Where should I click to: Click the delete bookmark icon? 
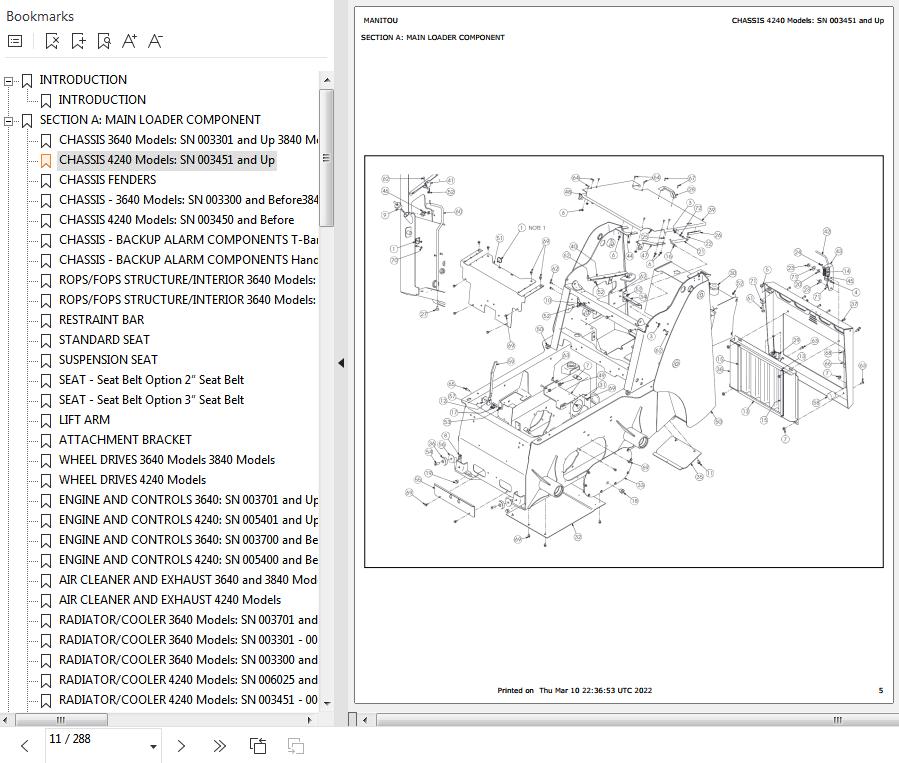pos(52,41)
